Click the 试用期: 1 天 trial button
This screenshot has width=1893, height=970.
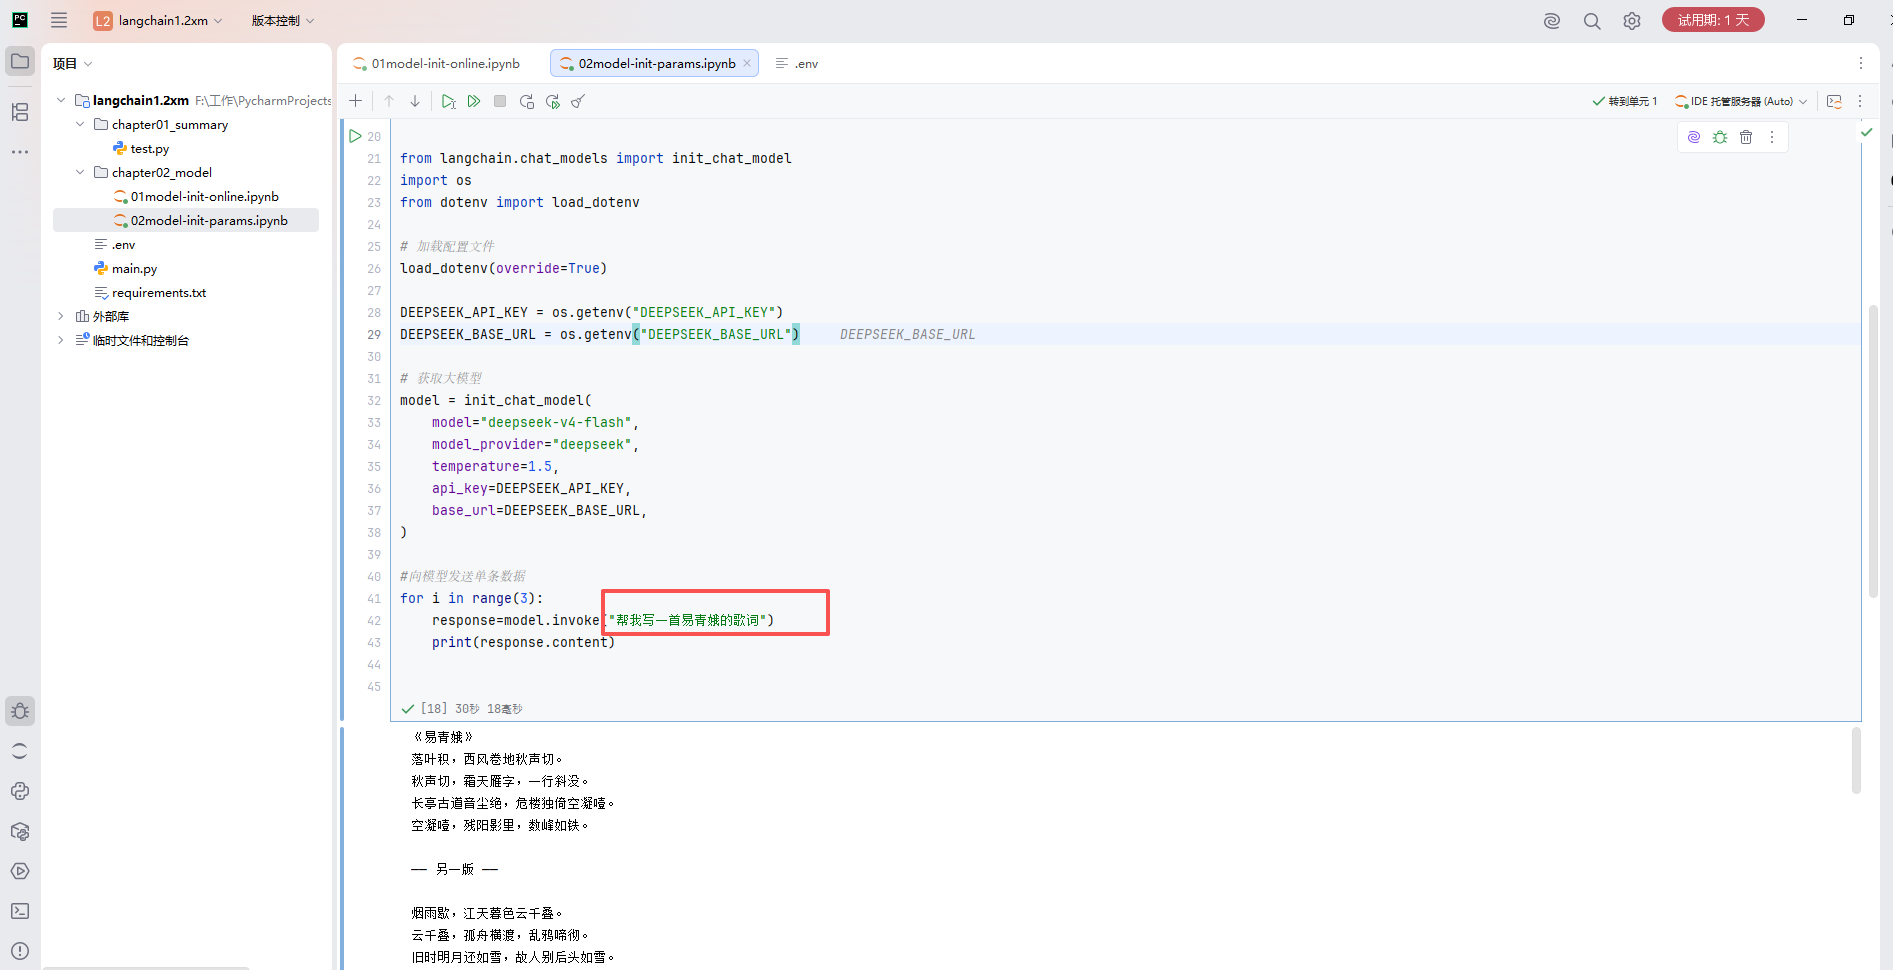1713,20
